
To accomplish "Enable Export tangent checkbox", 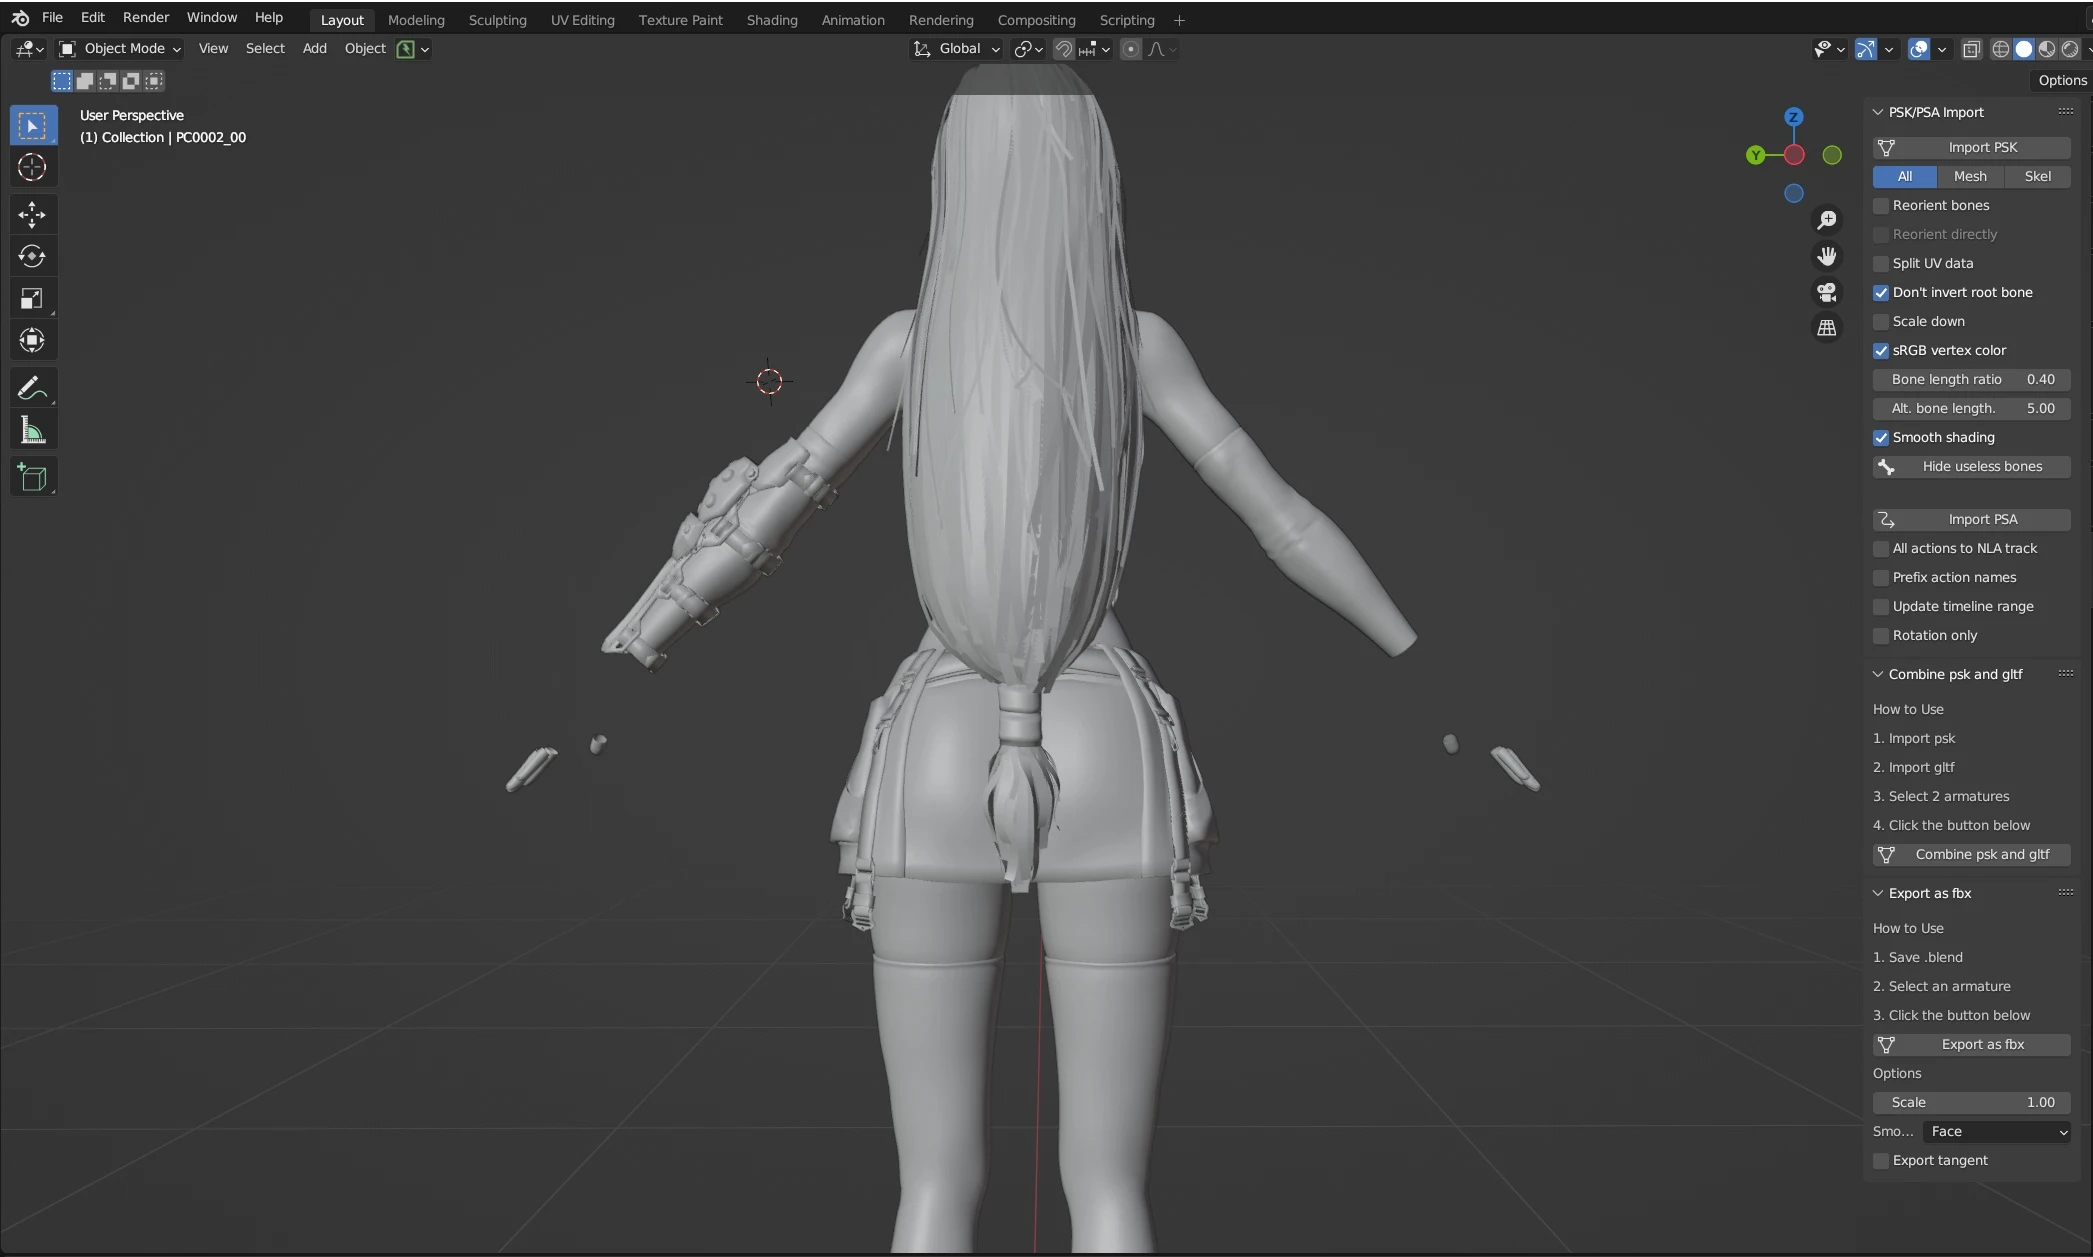I will tap(1881, 1161).
